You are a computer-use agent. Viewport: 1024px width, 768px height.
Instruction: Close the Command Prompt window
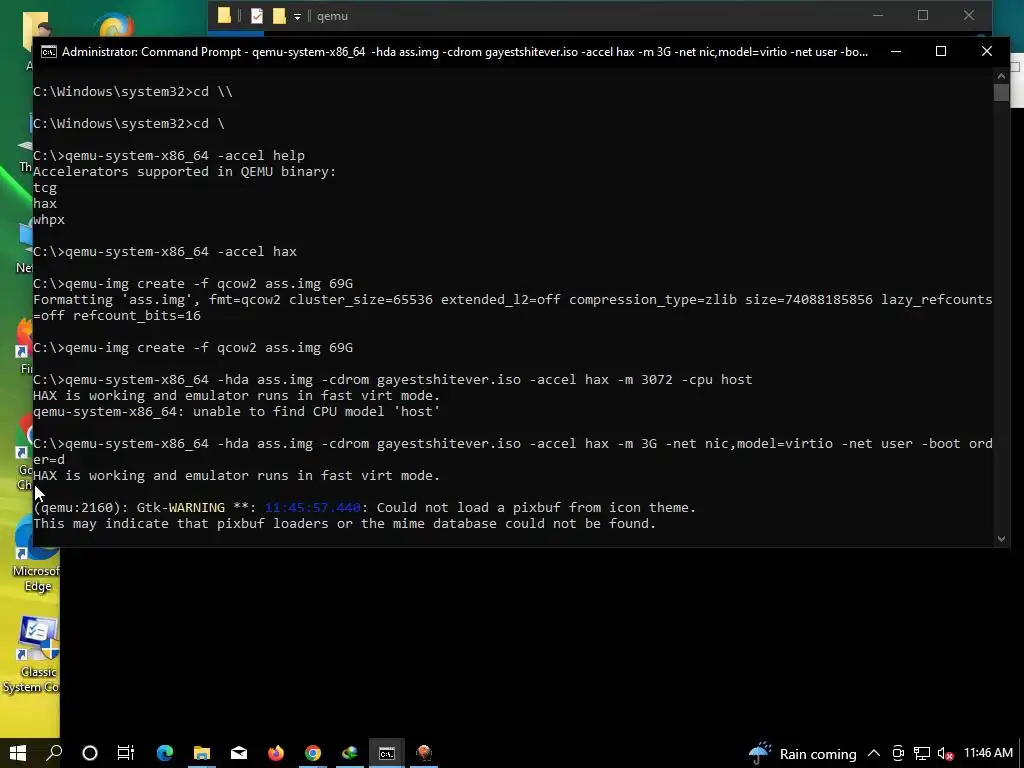[987, 52]
